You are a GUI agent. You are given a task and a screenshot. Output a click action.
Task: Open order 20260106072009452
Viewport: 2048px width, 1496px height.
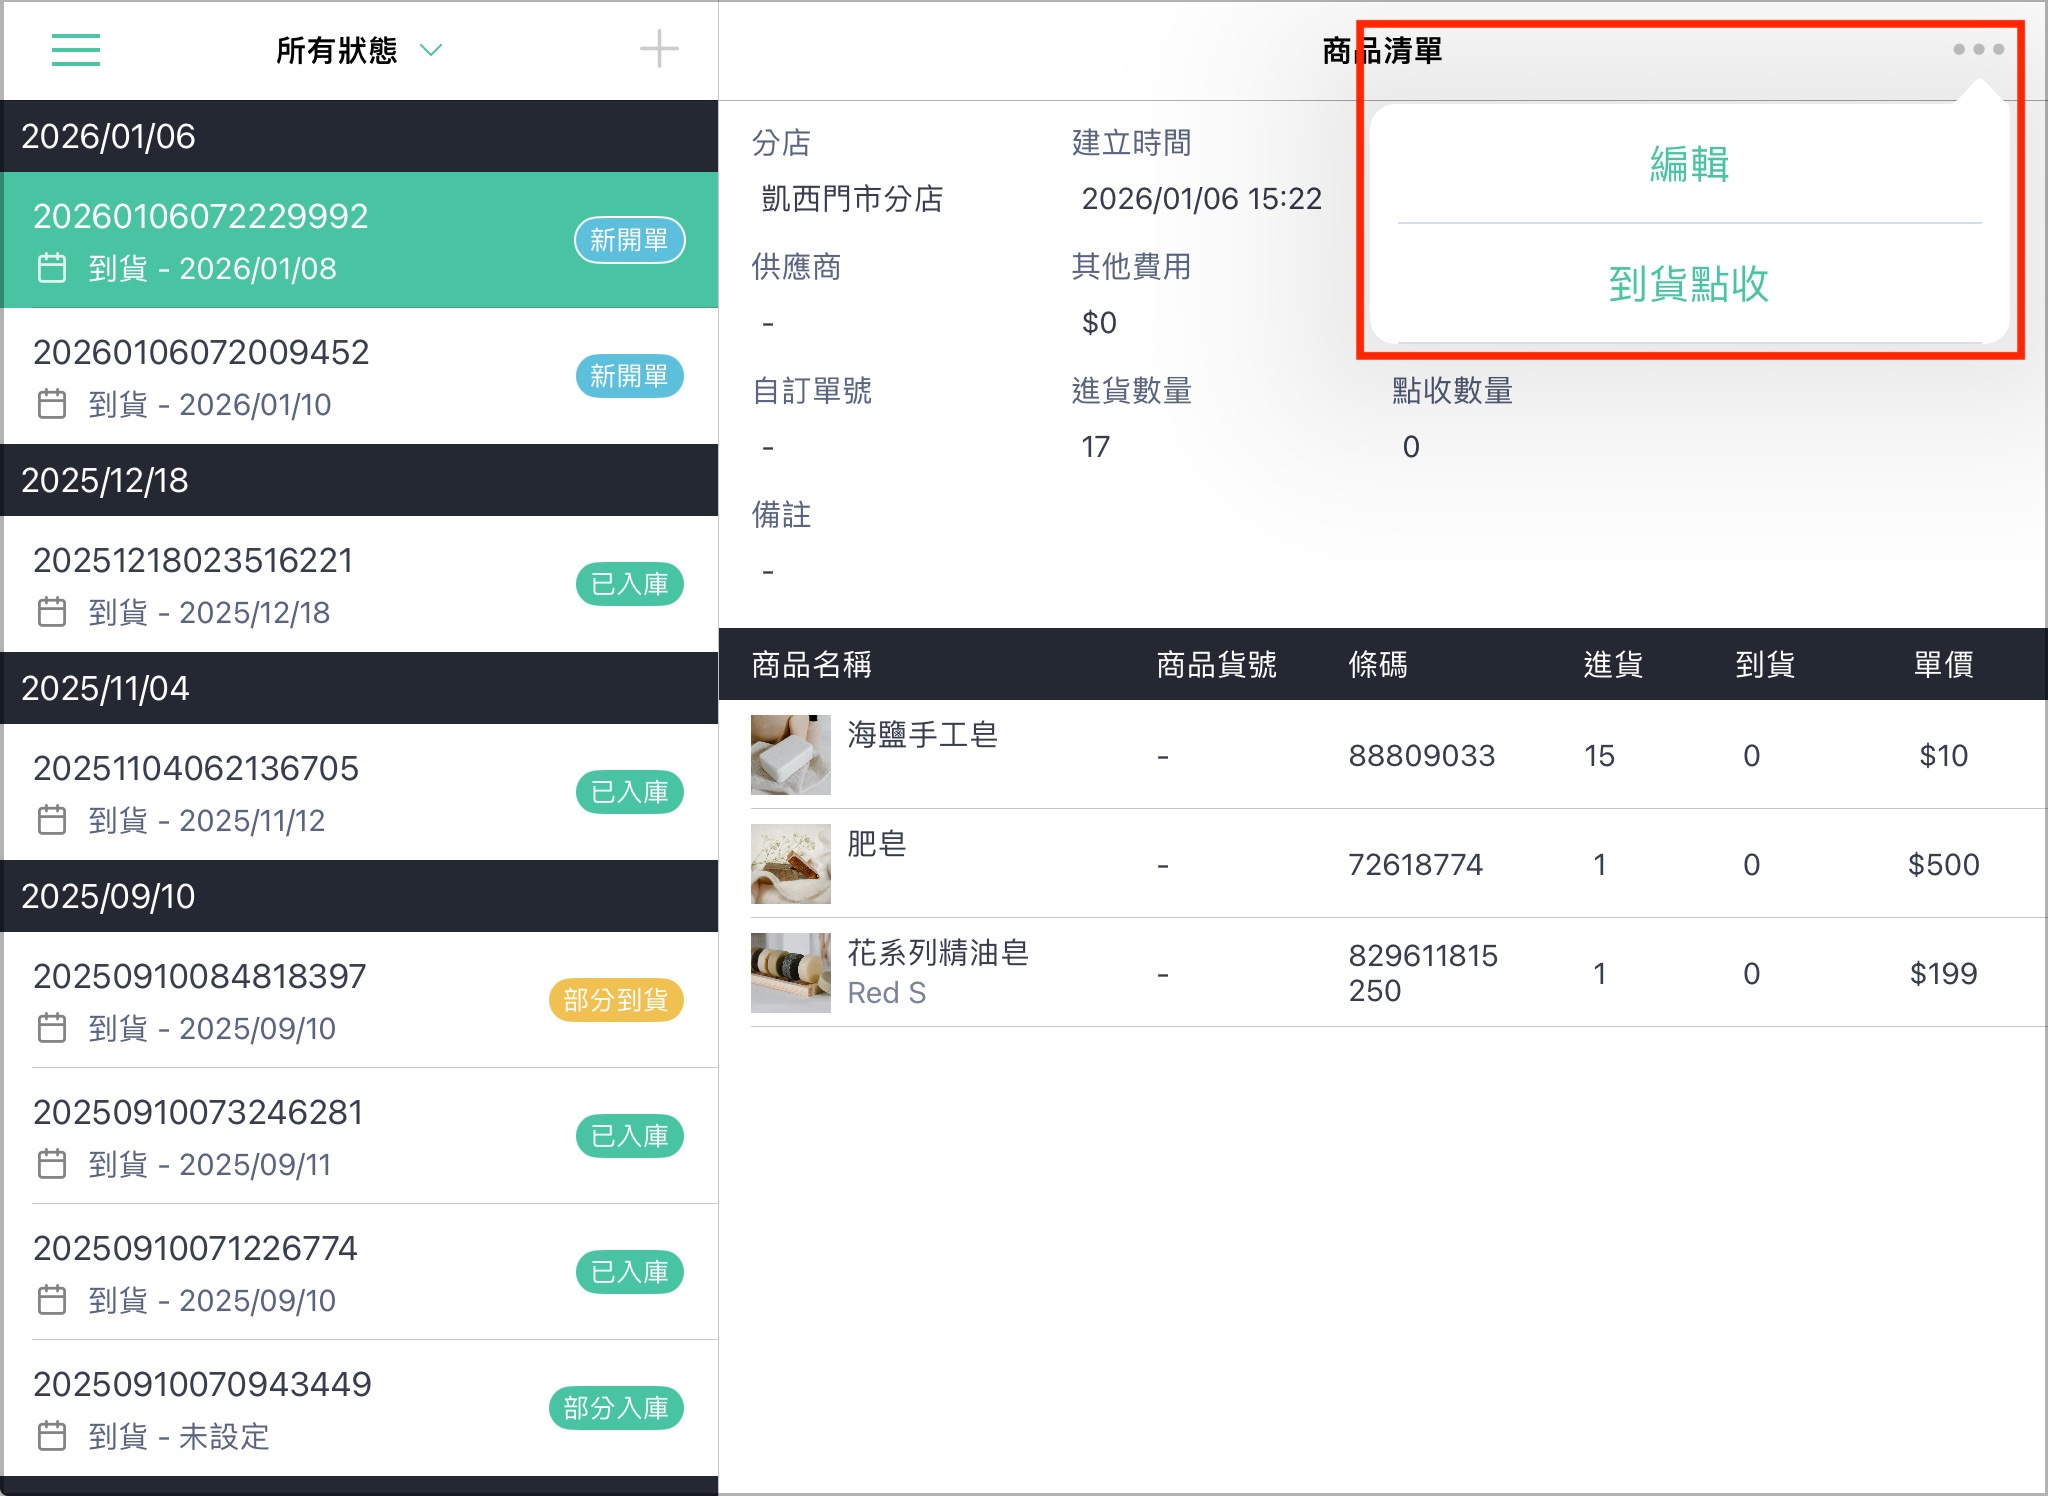coord(360,376)
